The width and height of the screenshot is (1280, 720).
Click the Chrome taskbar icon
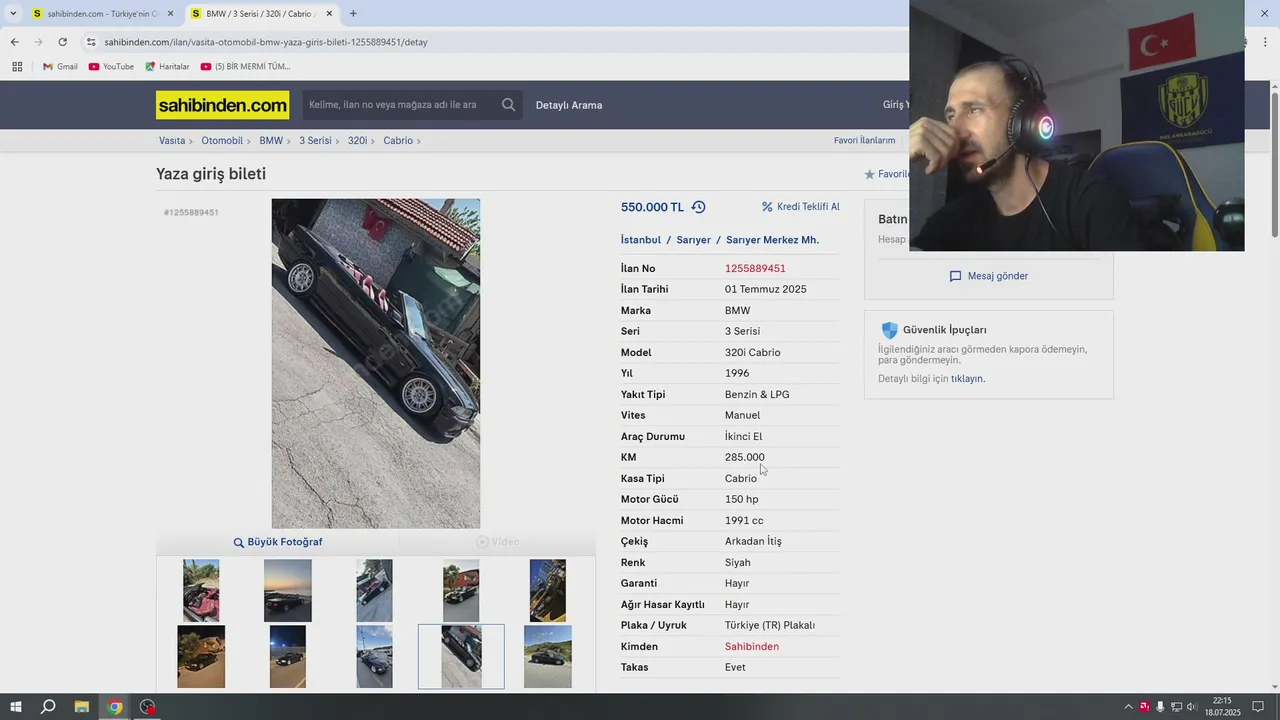click(115, 707)
